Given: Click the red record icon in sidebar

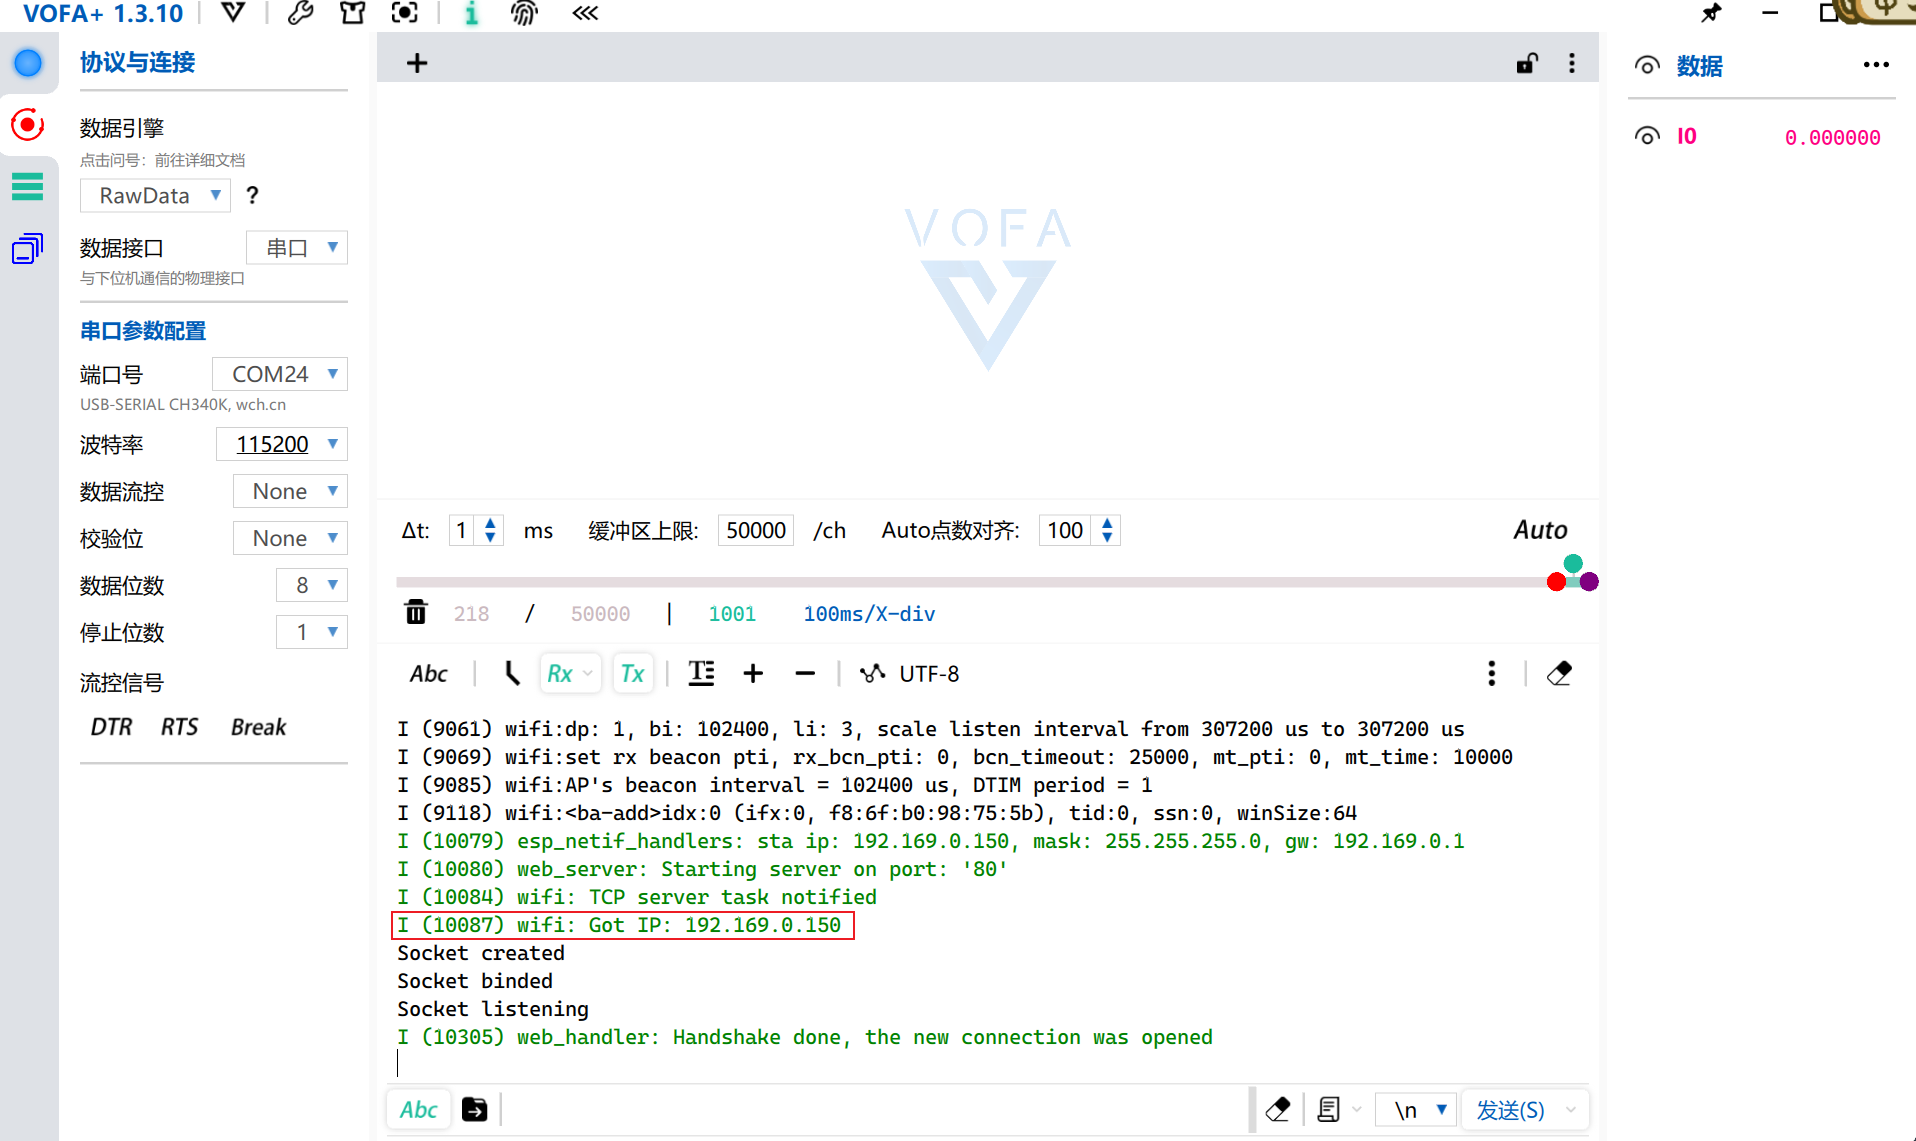Looking at the screenshot, I should pos(28,125).
